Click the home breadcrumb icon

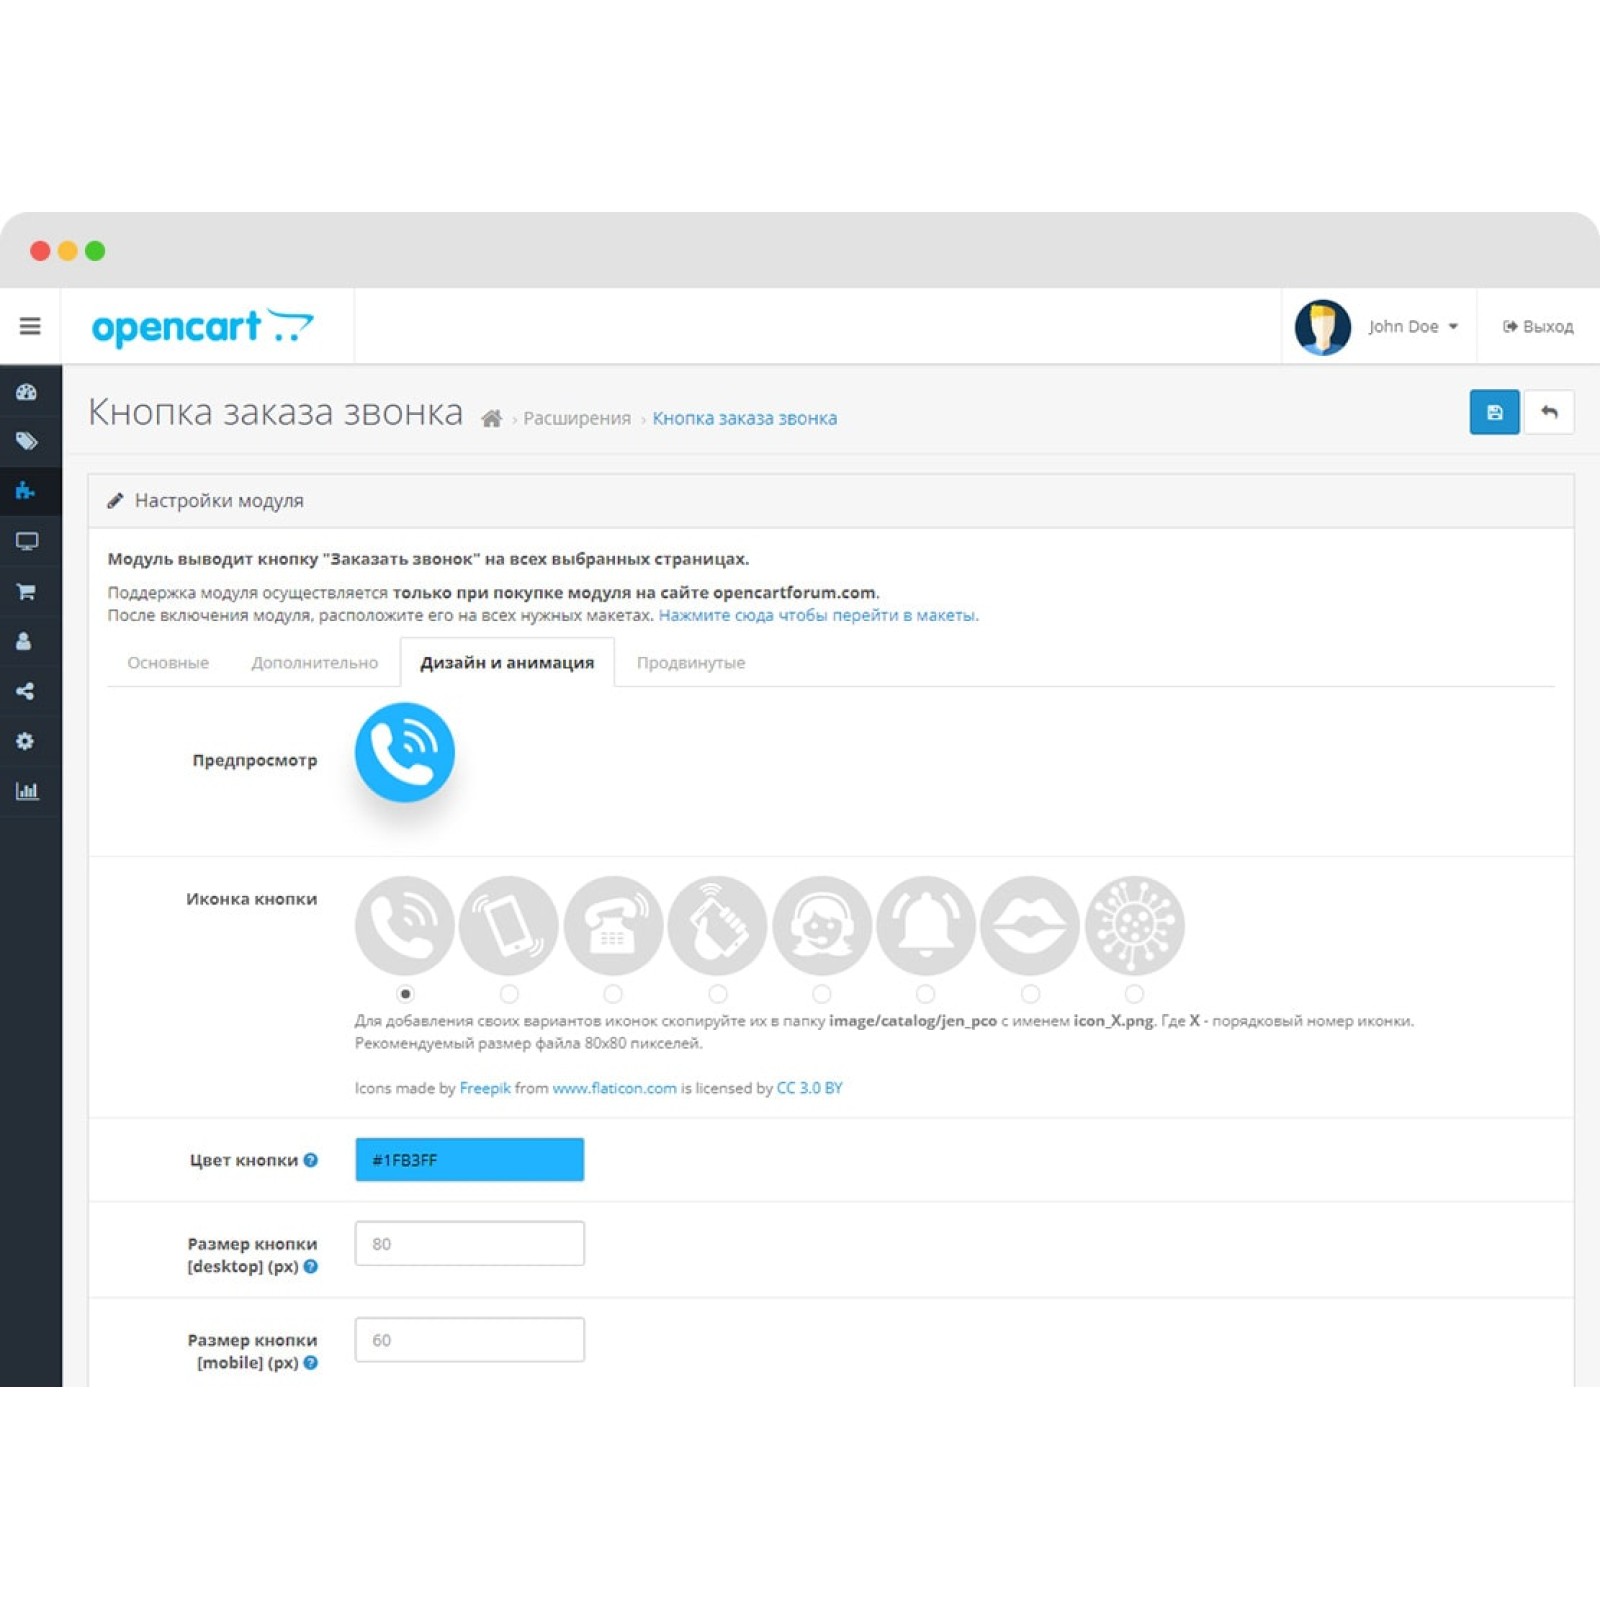point(491,418)
